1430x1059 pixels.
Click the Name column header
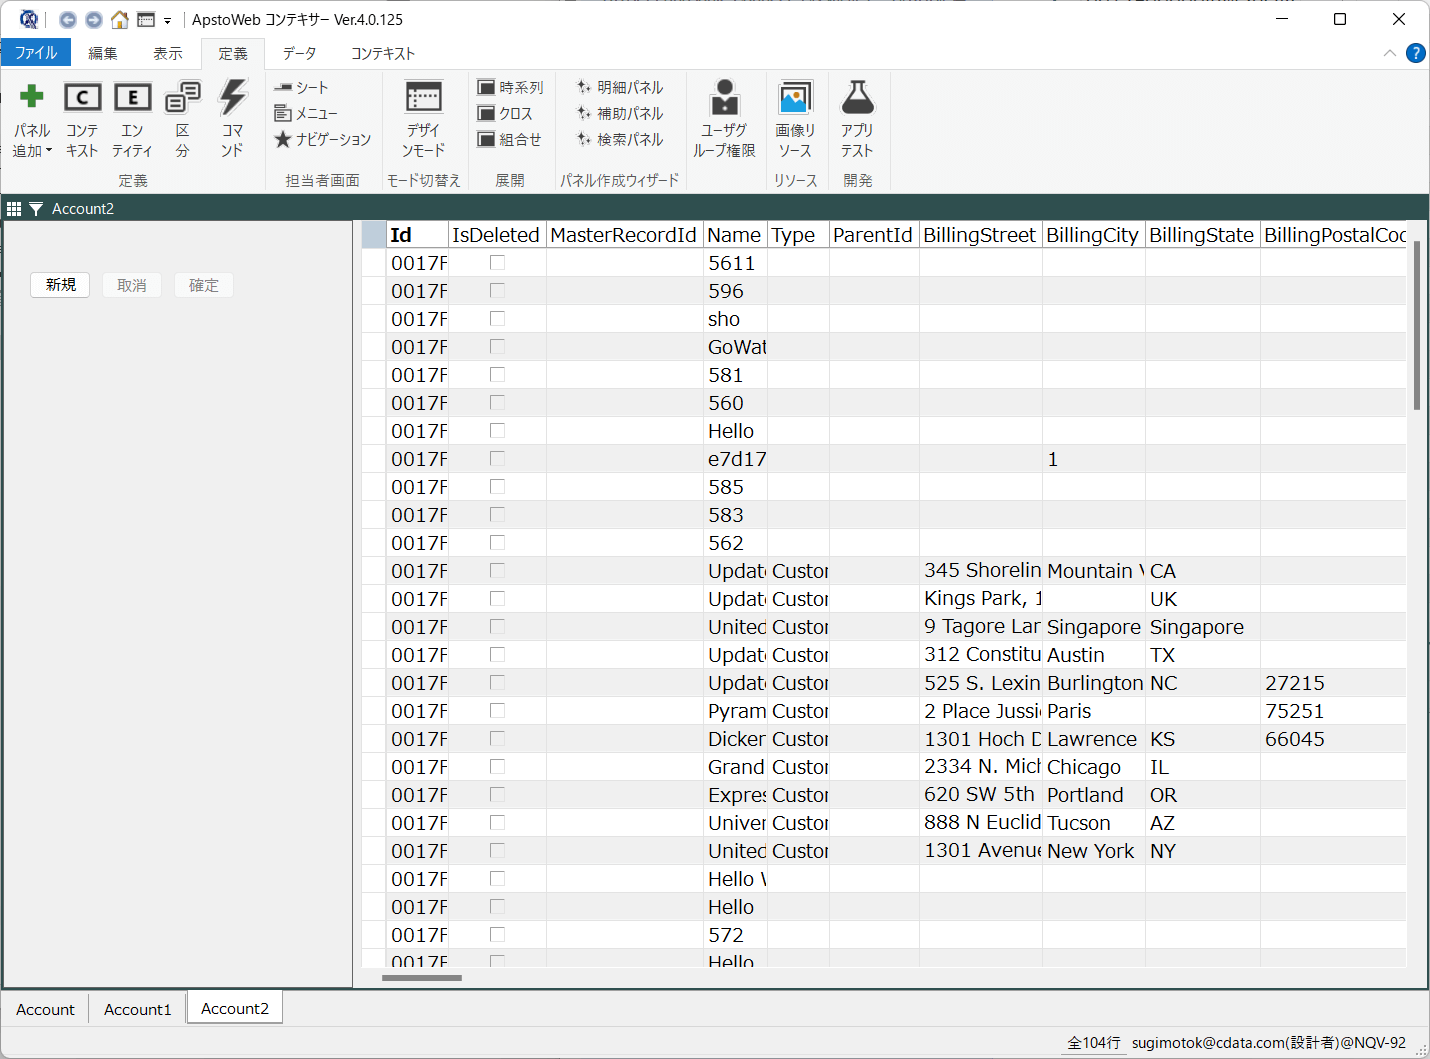(734, 235)
